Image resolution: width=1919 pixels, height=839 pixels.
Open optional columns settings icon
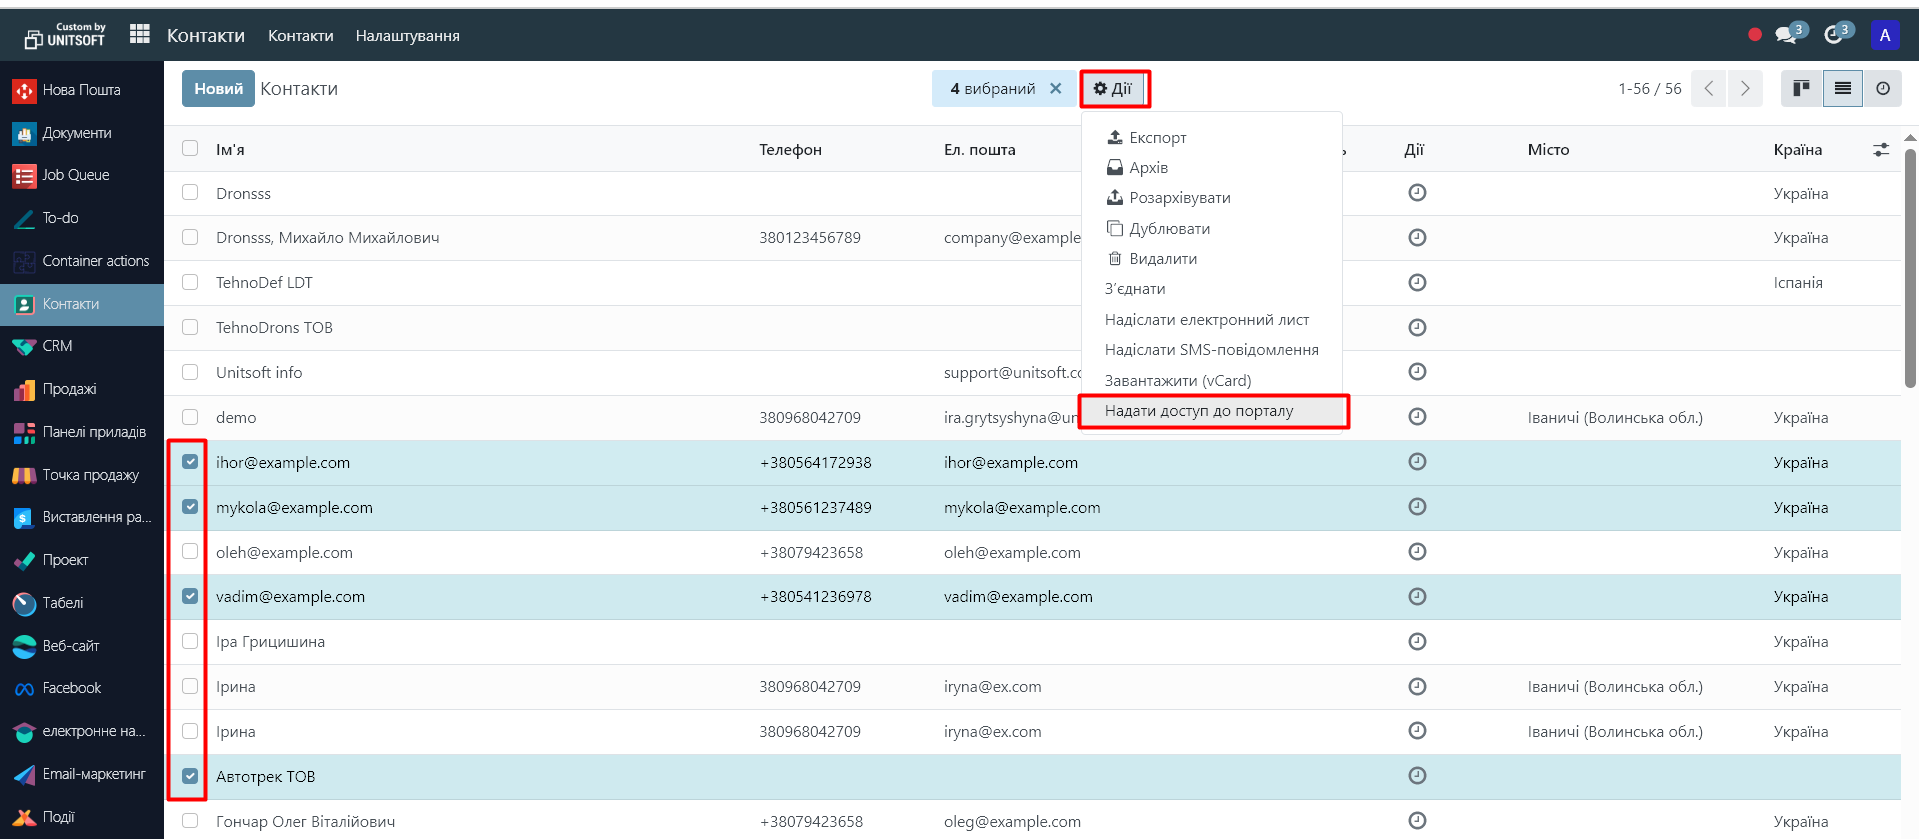pyautogui.click(x=1880, y=150)
